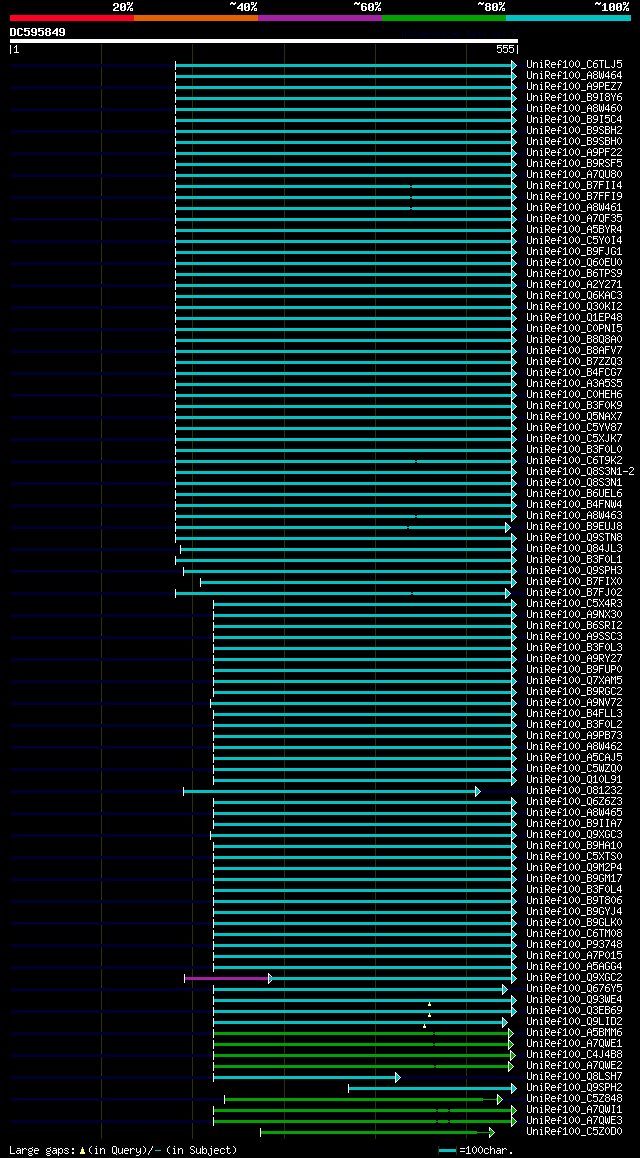
Task: Select hit label UniRef100_B7FII4
Action: (x=574, y=185)
